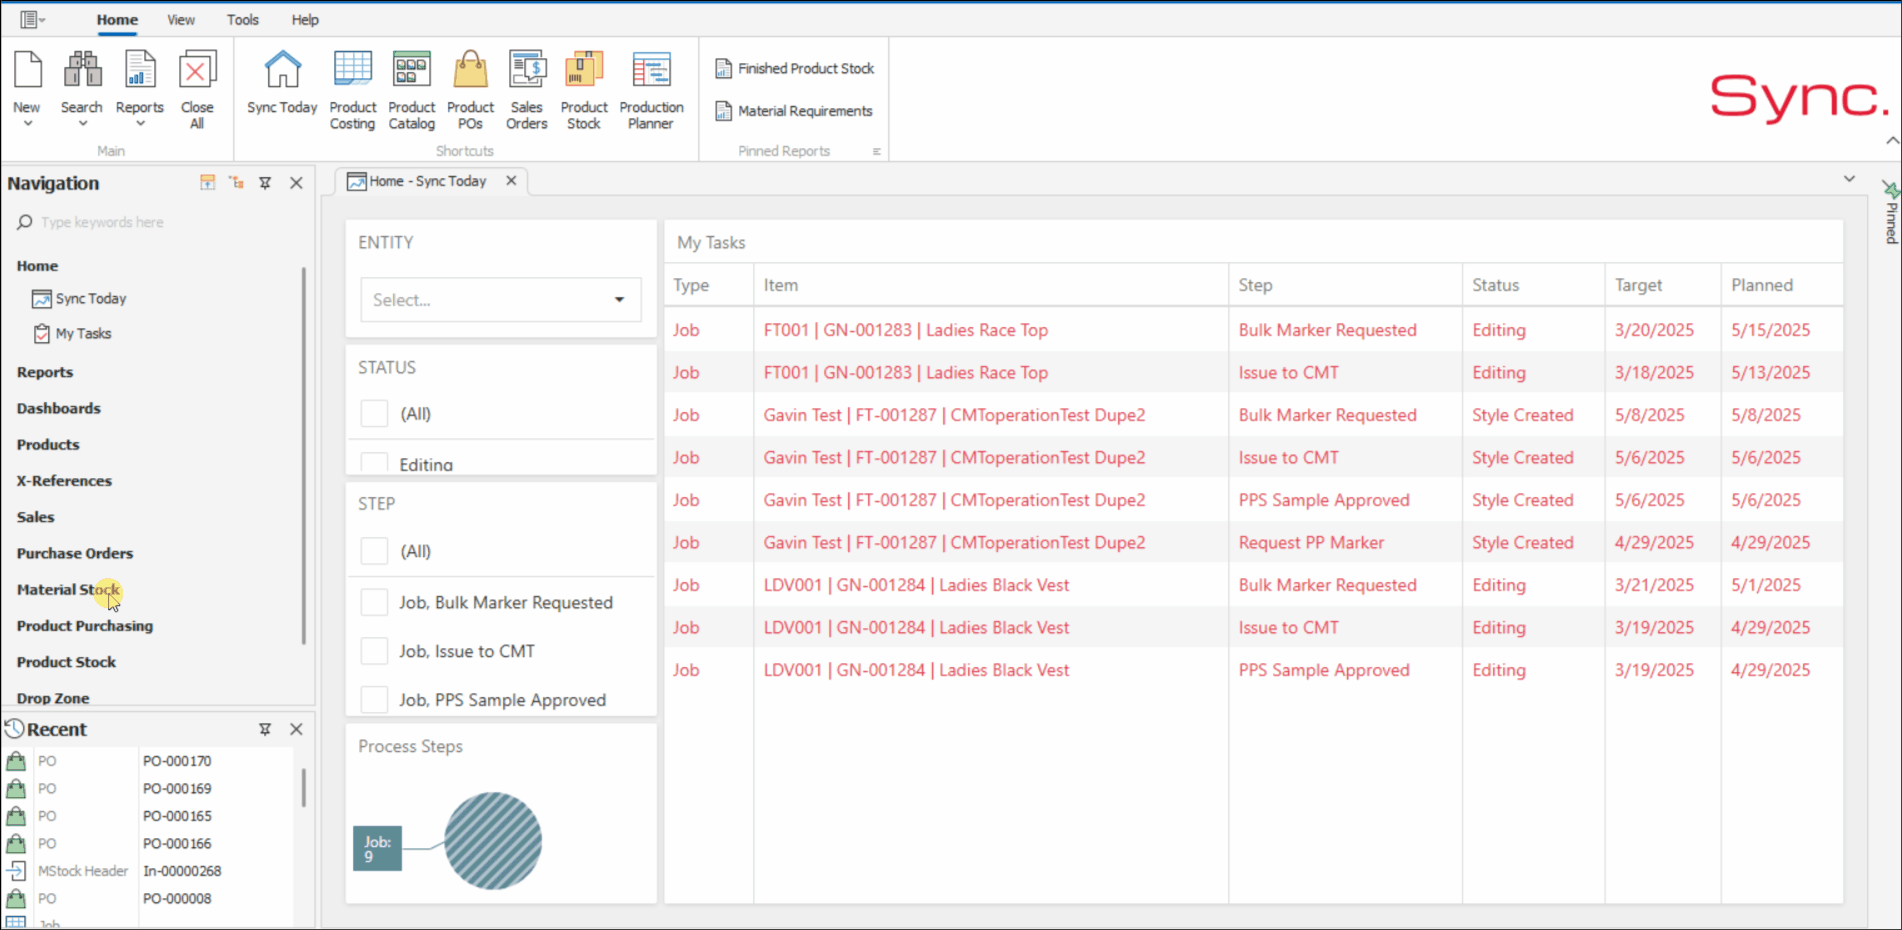Screen dimensions: 1902x930
Task: Expand the application menu dropdown arrow
Action: (x=42, y=20)
